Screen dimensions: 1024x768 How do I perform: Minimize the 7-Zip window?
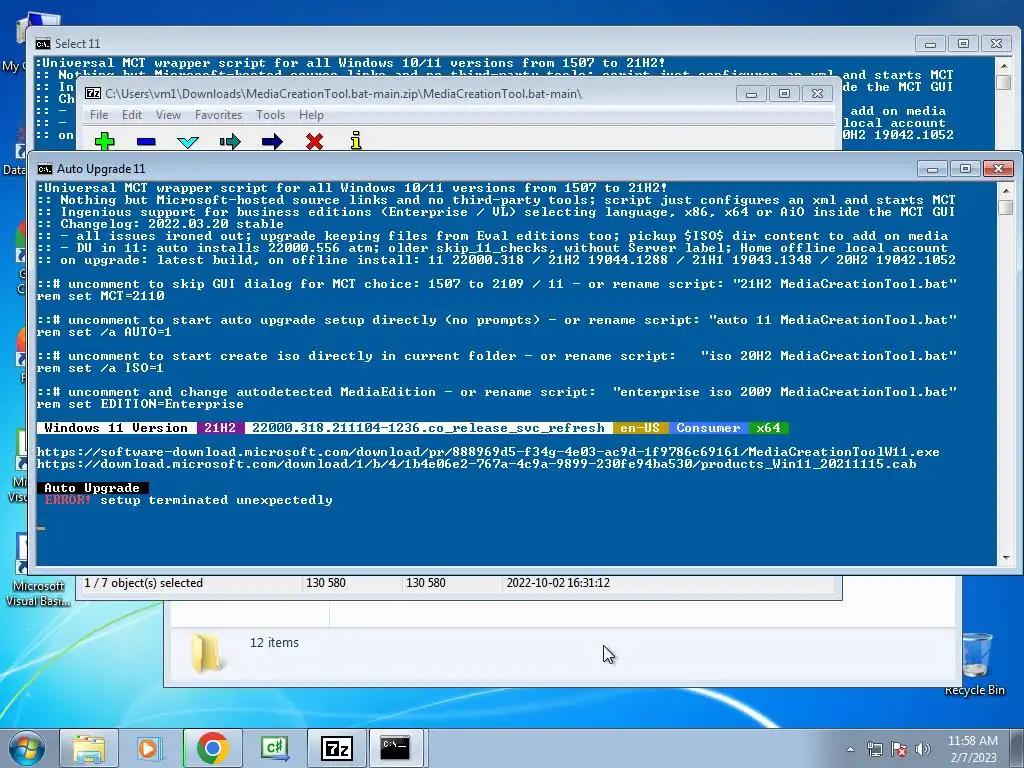tap(751, 94)
